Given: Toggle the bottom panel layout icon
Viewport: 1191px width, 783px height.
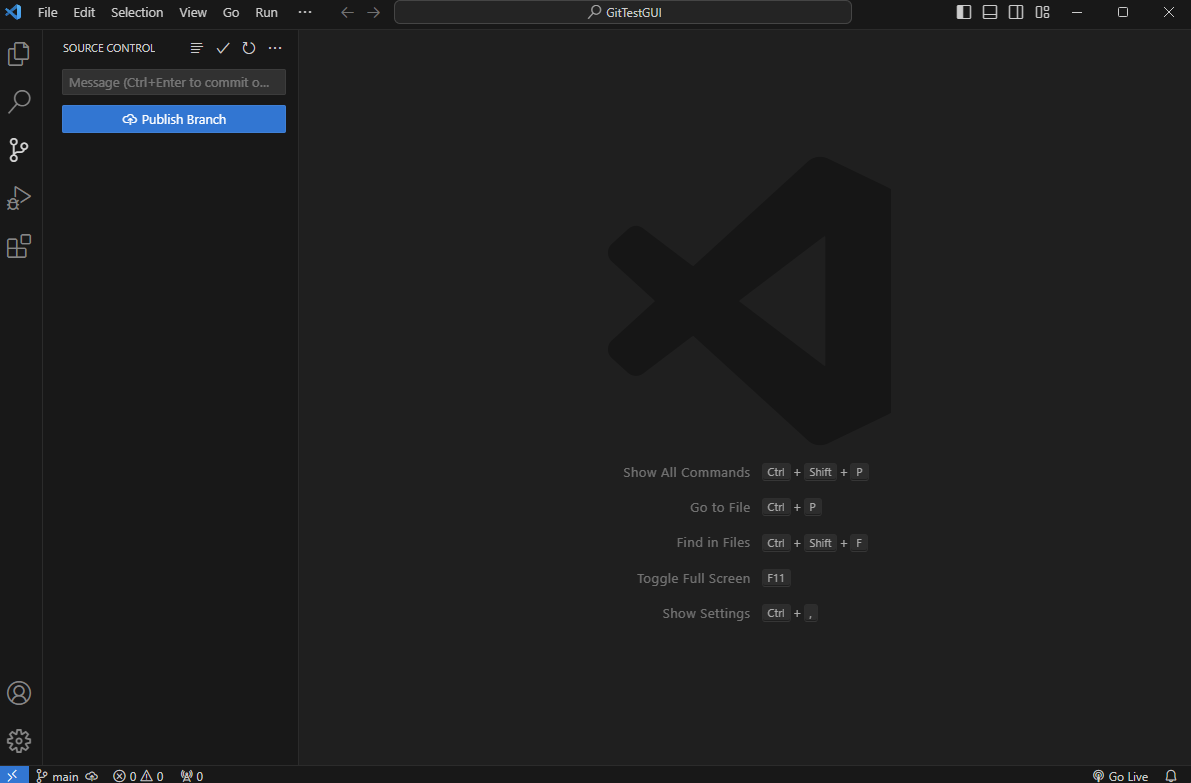Looking at the screenshot, I should tap(990, 12).
